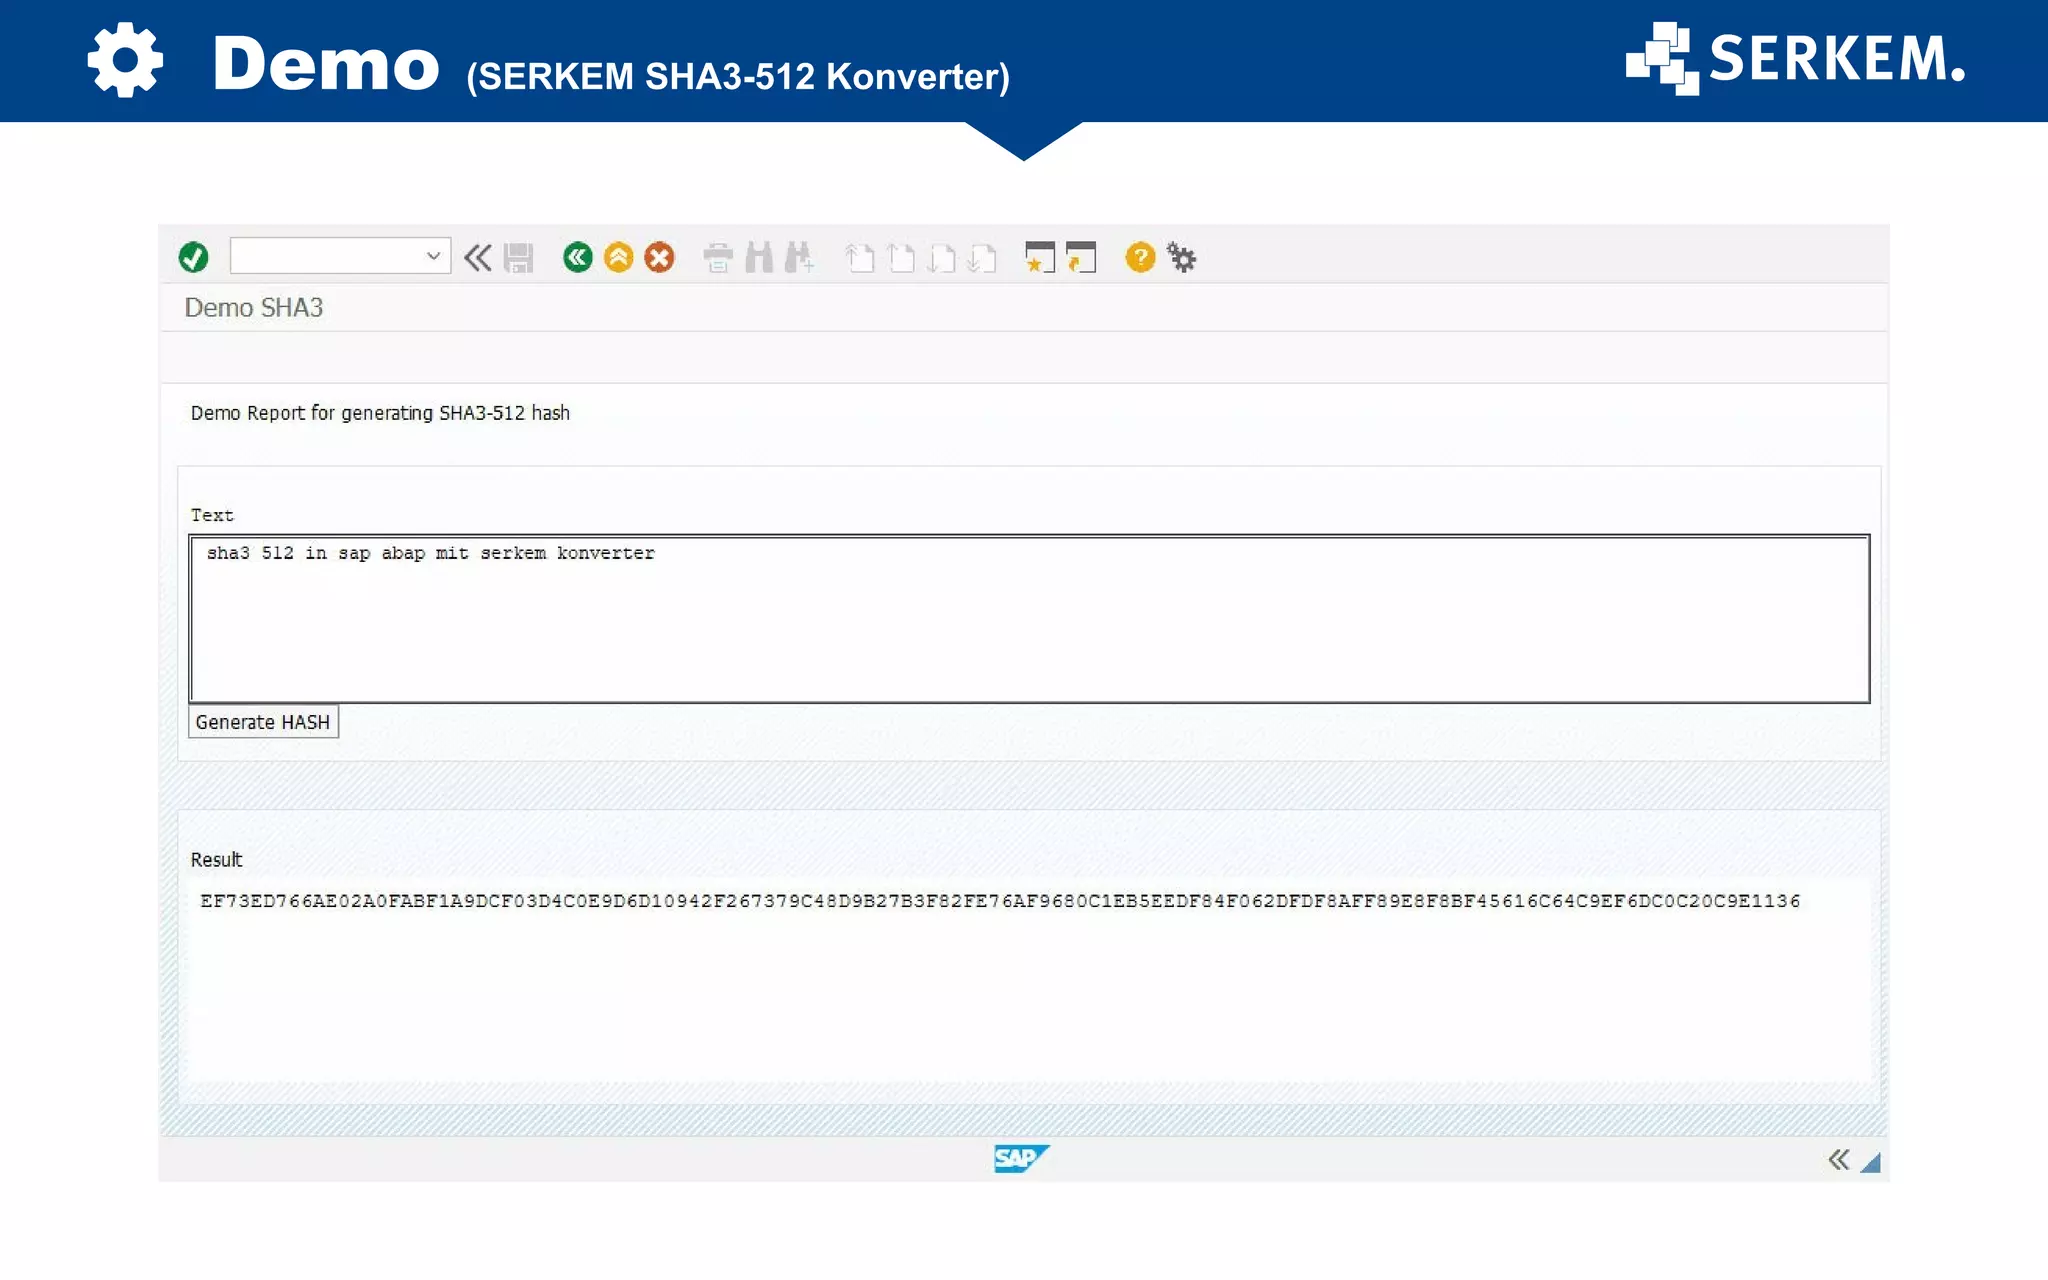Image resolution: width=2048 pixels, height=1280 pixels.
Task: Click the Print icon
Action: pos(718,257)
